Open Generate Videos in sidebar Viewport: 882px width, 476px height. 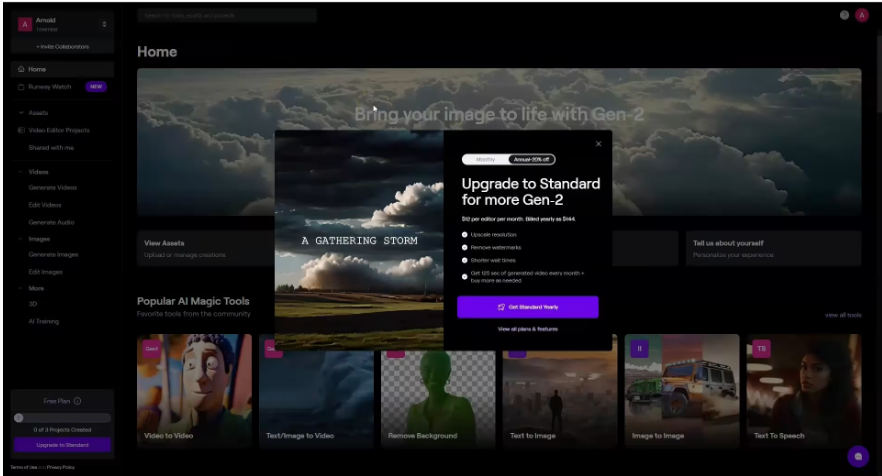[x=52, y=188]
